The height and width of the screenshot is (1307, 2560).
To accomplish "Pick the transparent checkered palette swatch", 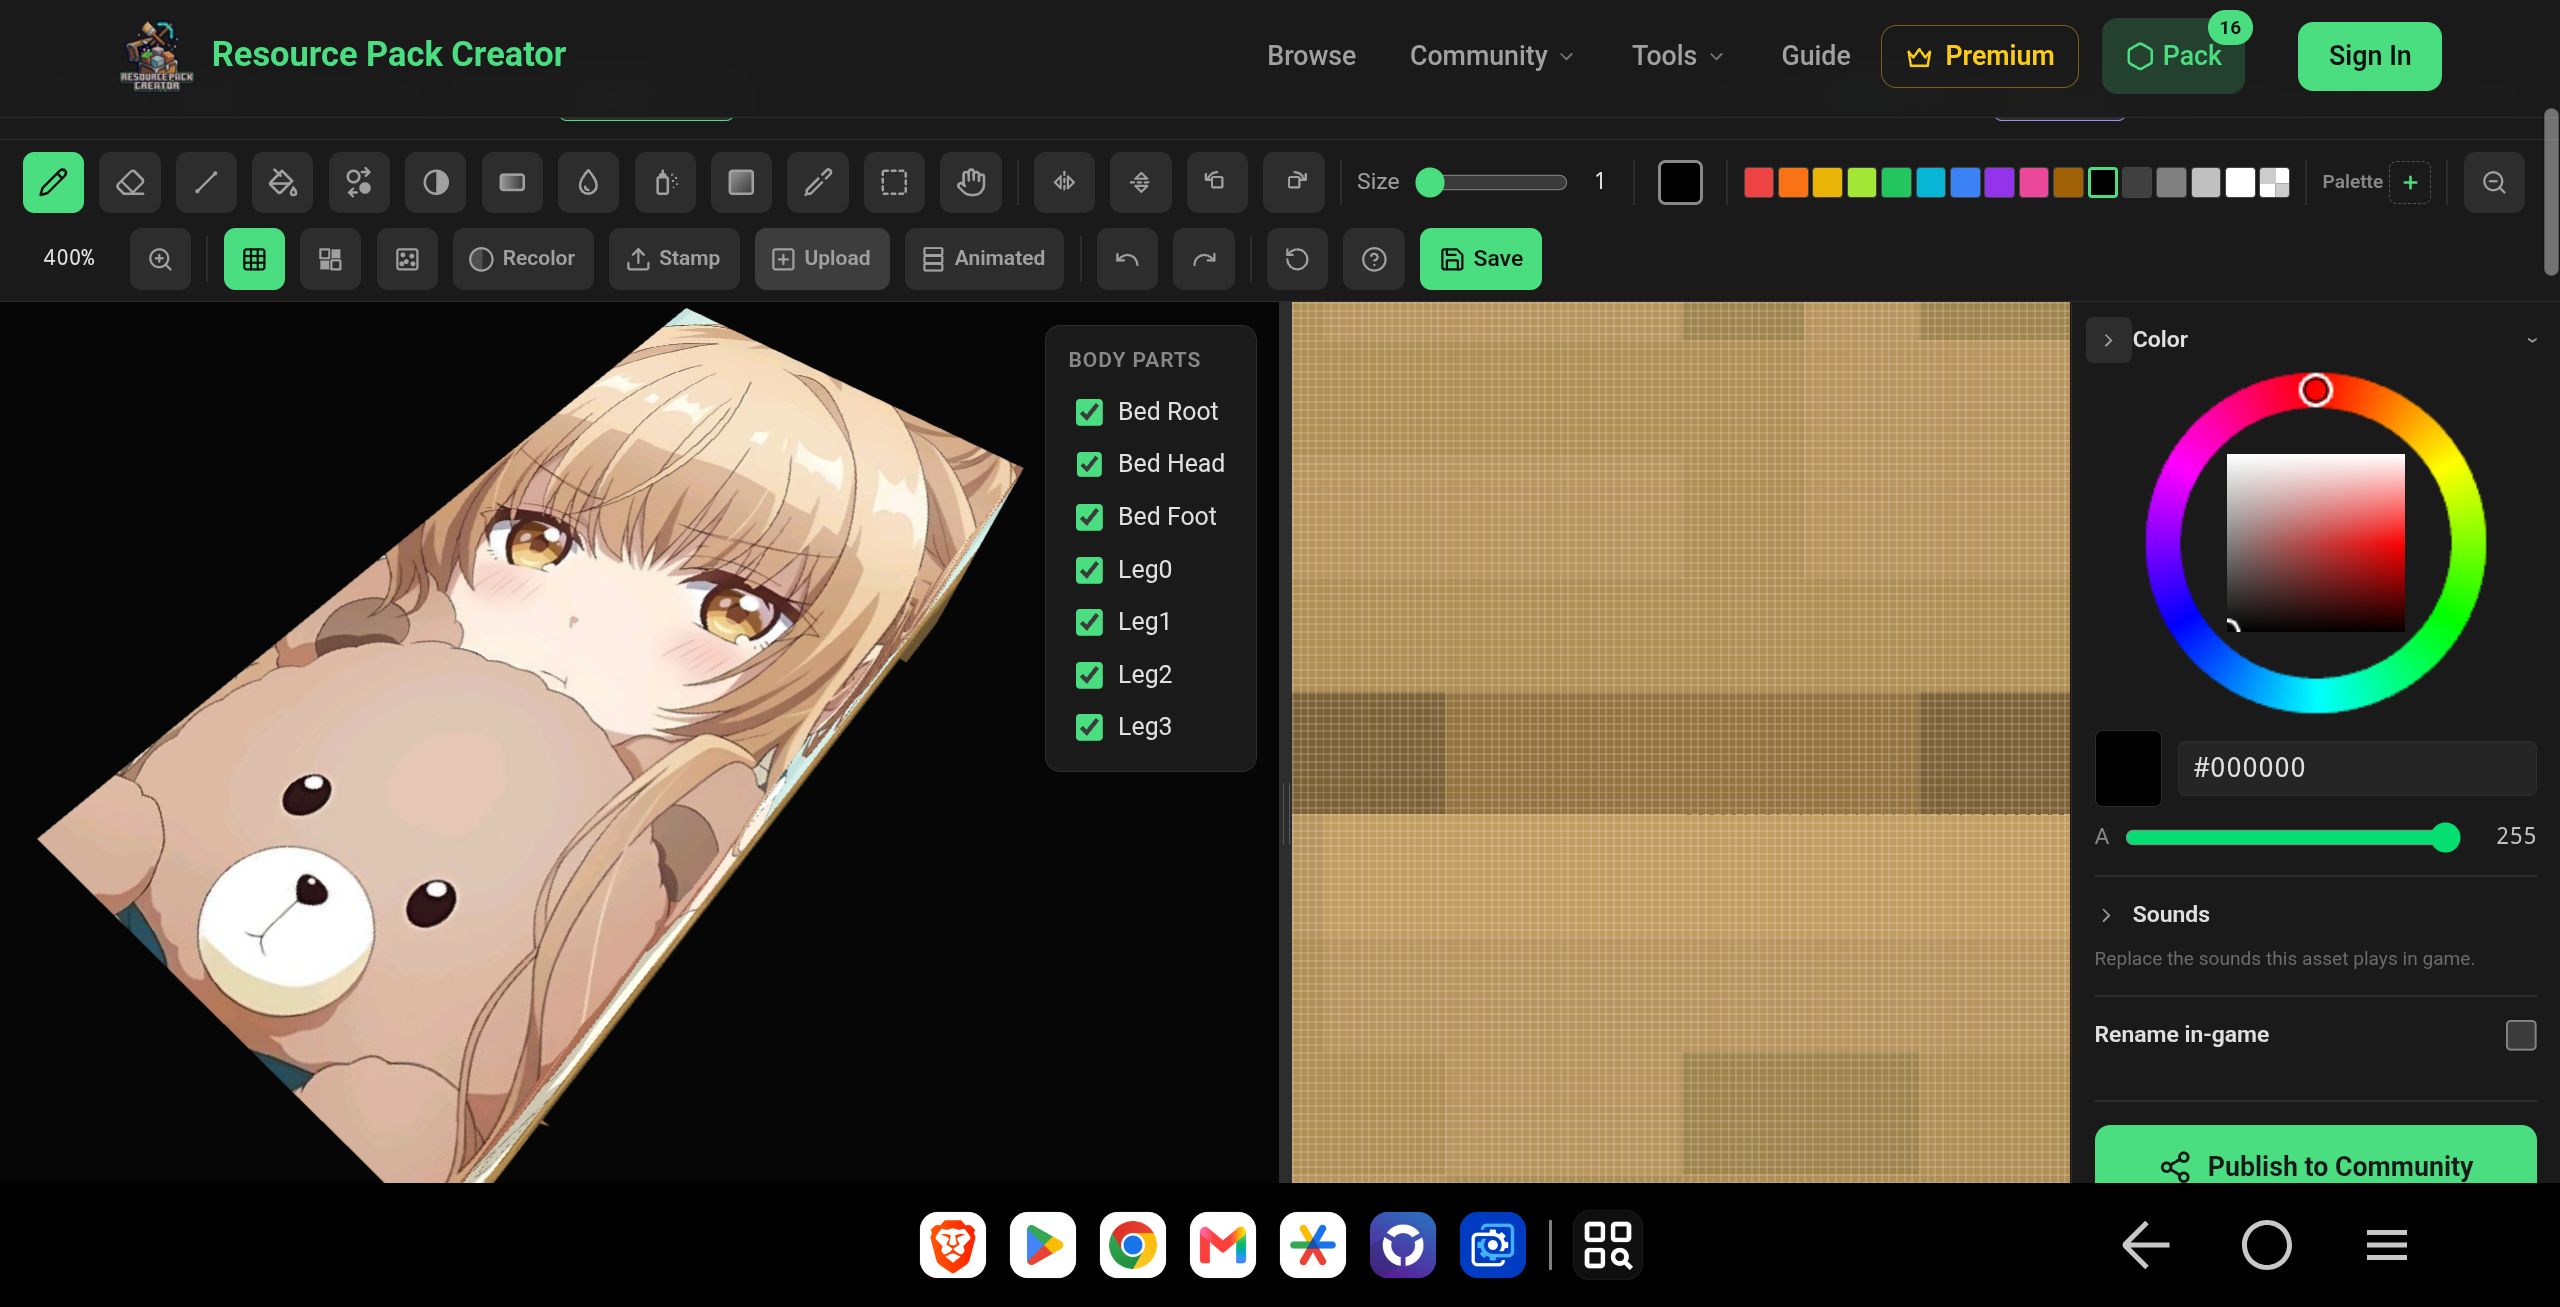I will pos(2274,182).
